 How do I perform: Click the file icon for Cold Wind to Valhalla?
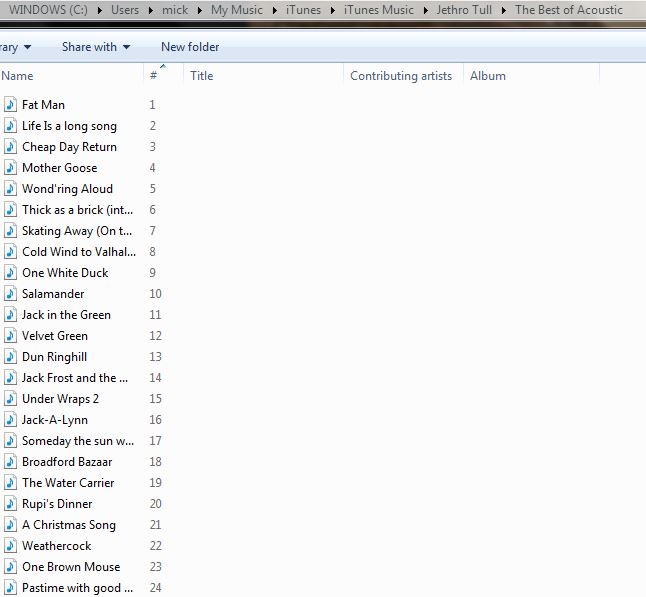[10, 252]
